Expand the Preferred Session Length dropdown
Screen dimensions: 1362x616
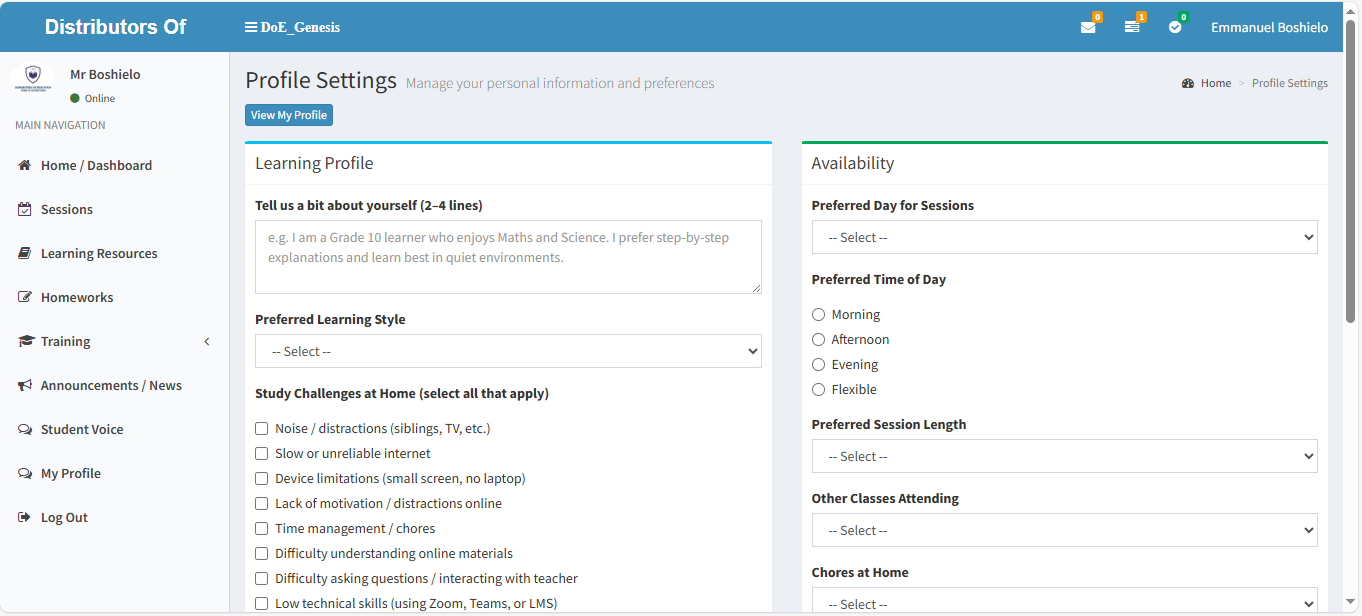[x=1064, y=457]
